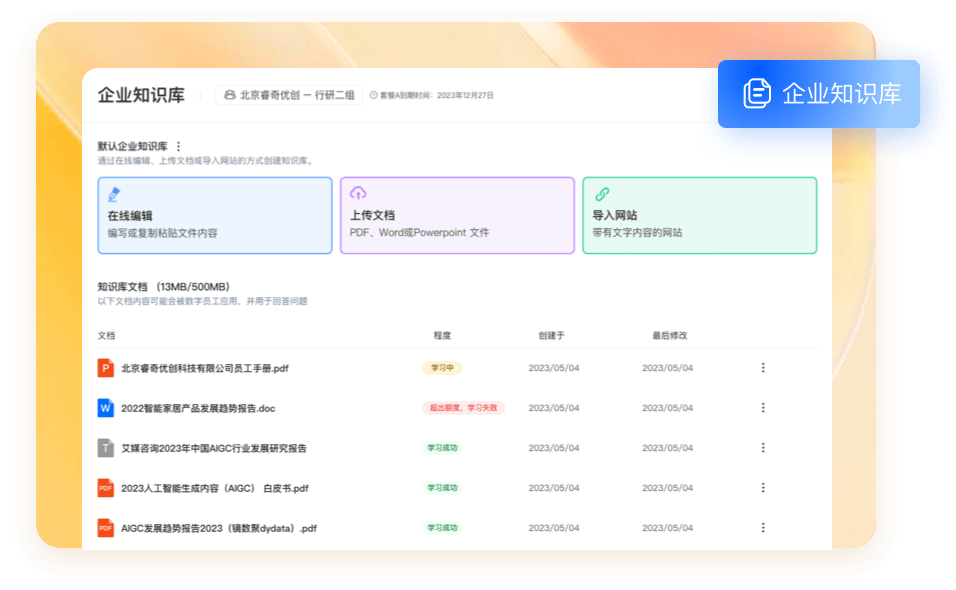Click the cloud upload icon on 上传文档 card

point(359,193)
